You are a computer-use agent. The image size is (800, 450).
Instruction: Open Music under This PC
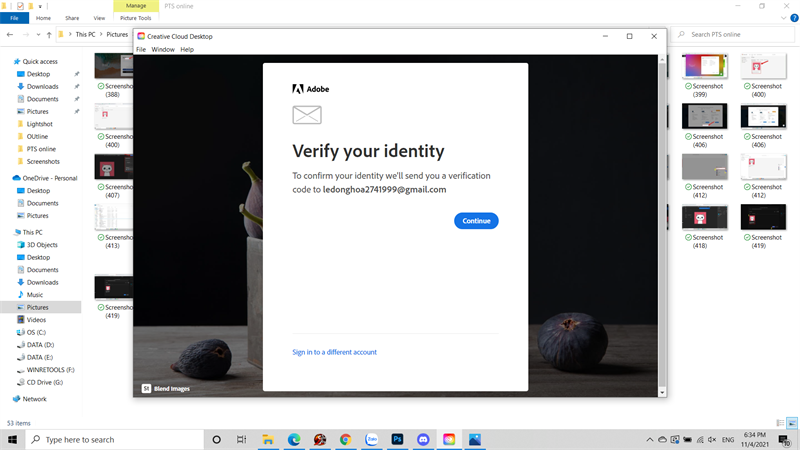35,295
